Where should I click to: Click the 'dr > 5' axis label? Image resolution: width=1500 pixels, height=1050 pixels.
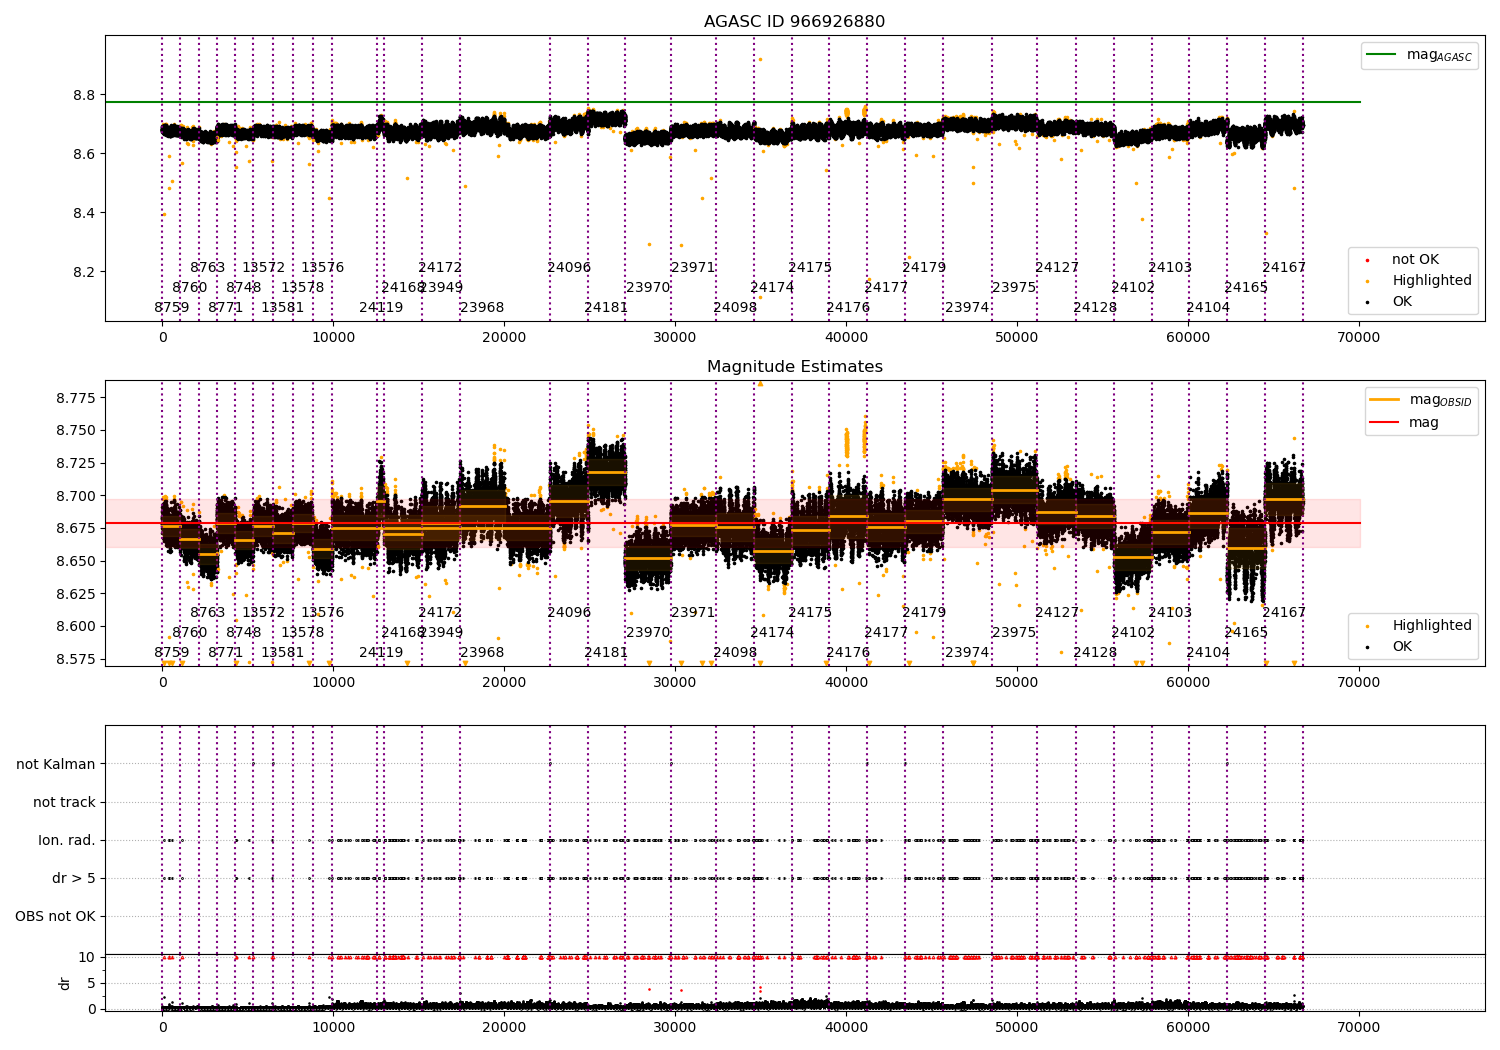(74, 878)
